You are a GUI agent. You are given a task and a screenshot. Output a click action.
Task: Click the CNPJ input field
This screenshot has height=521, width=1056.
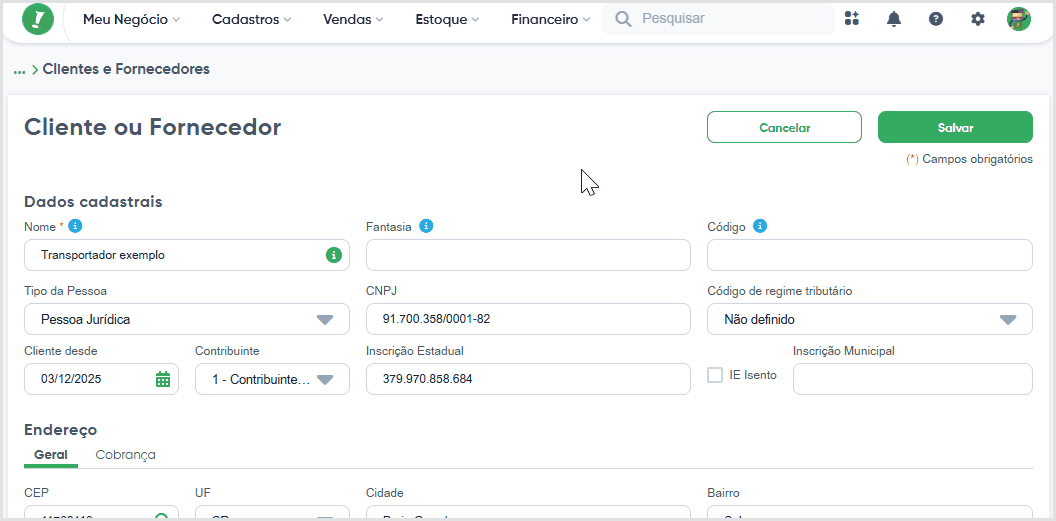528,319
